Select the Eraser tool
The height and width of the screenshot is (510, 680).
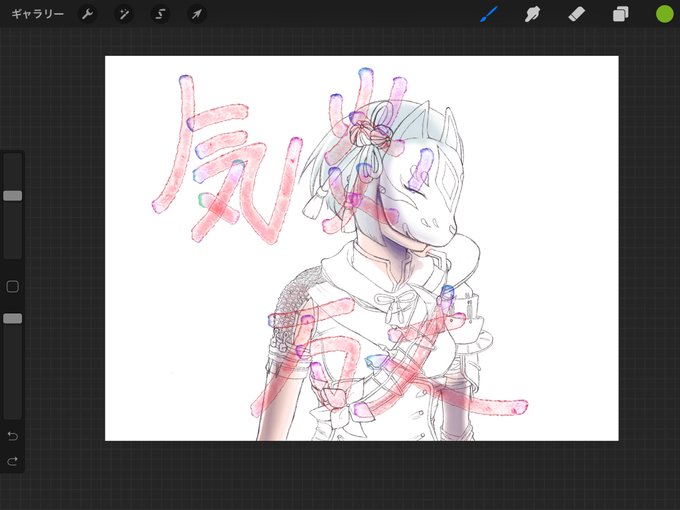click(x=577, y=14)
